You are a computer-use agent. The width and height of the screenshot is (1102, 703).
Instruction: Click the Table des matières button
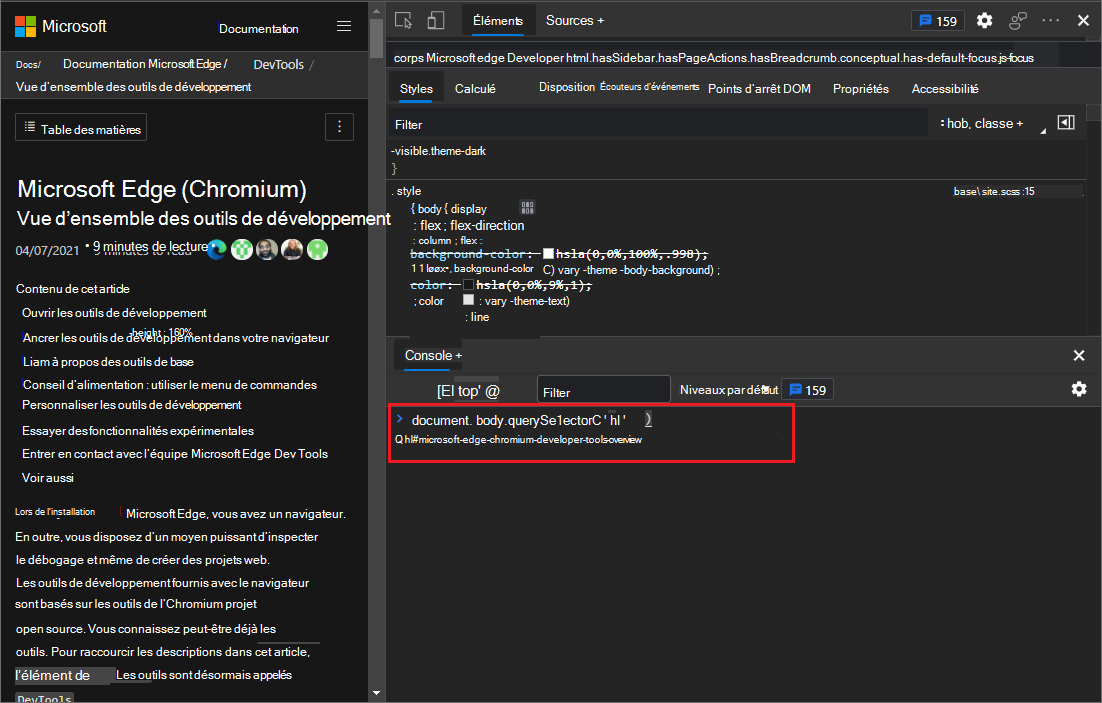(82, 127)
